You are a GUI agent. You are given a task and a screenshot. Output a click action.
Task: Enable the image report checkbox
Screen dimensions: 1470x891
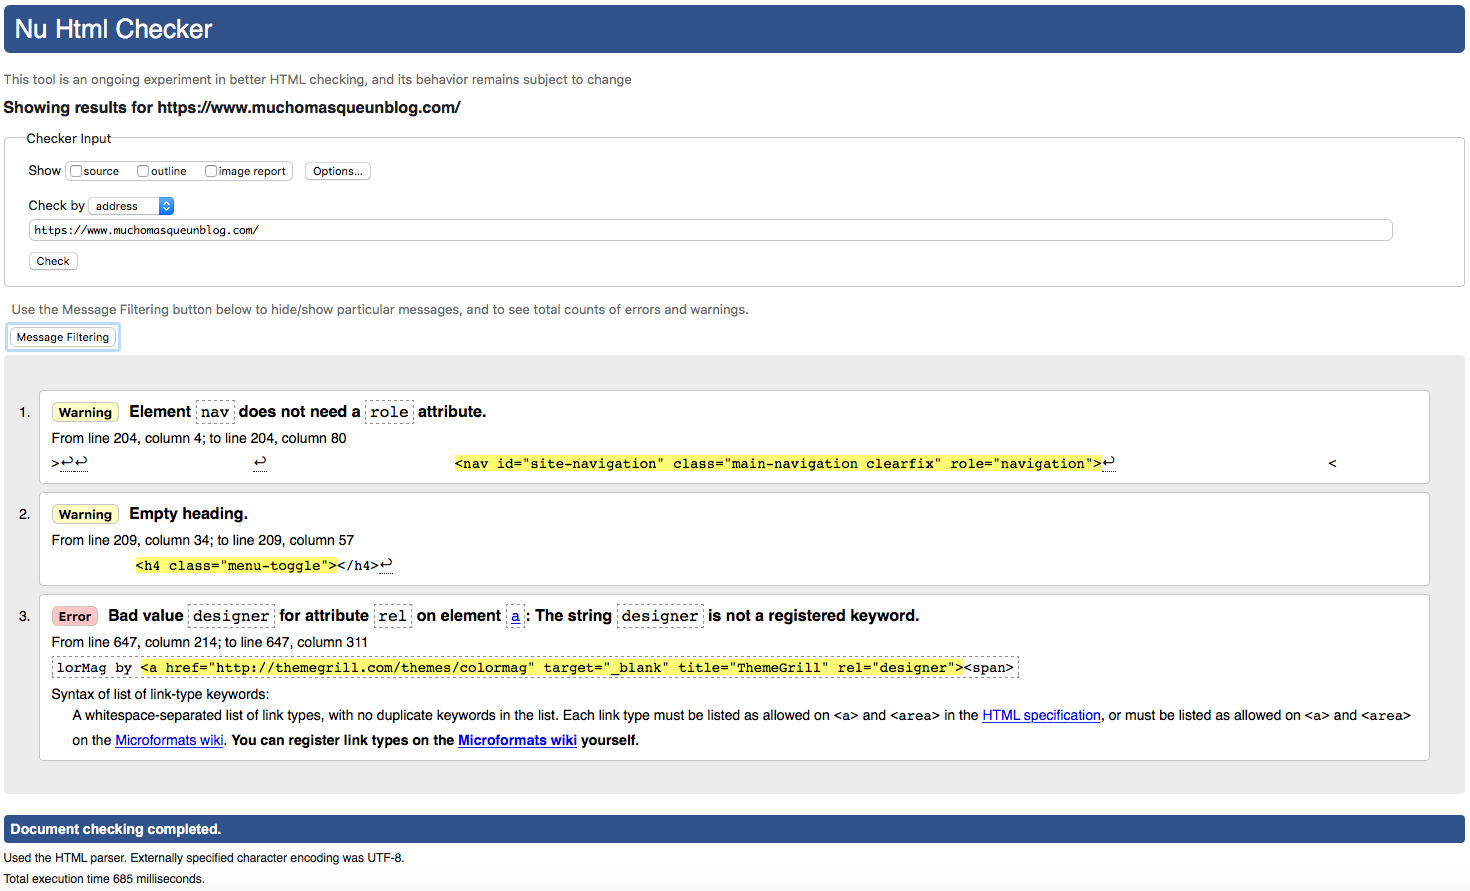pos(211,171)
